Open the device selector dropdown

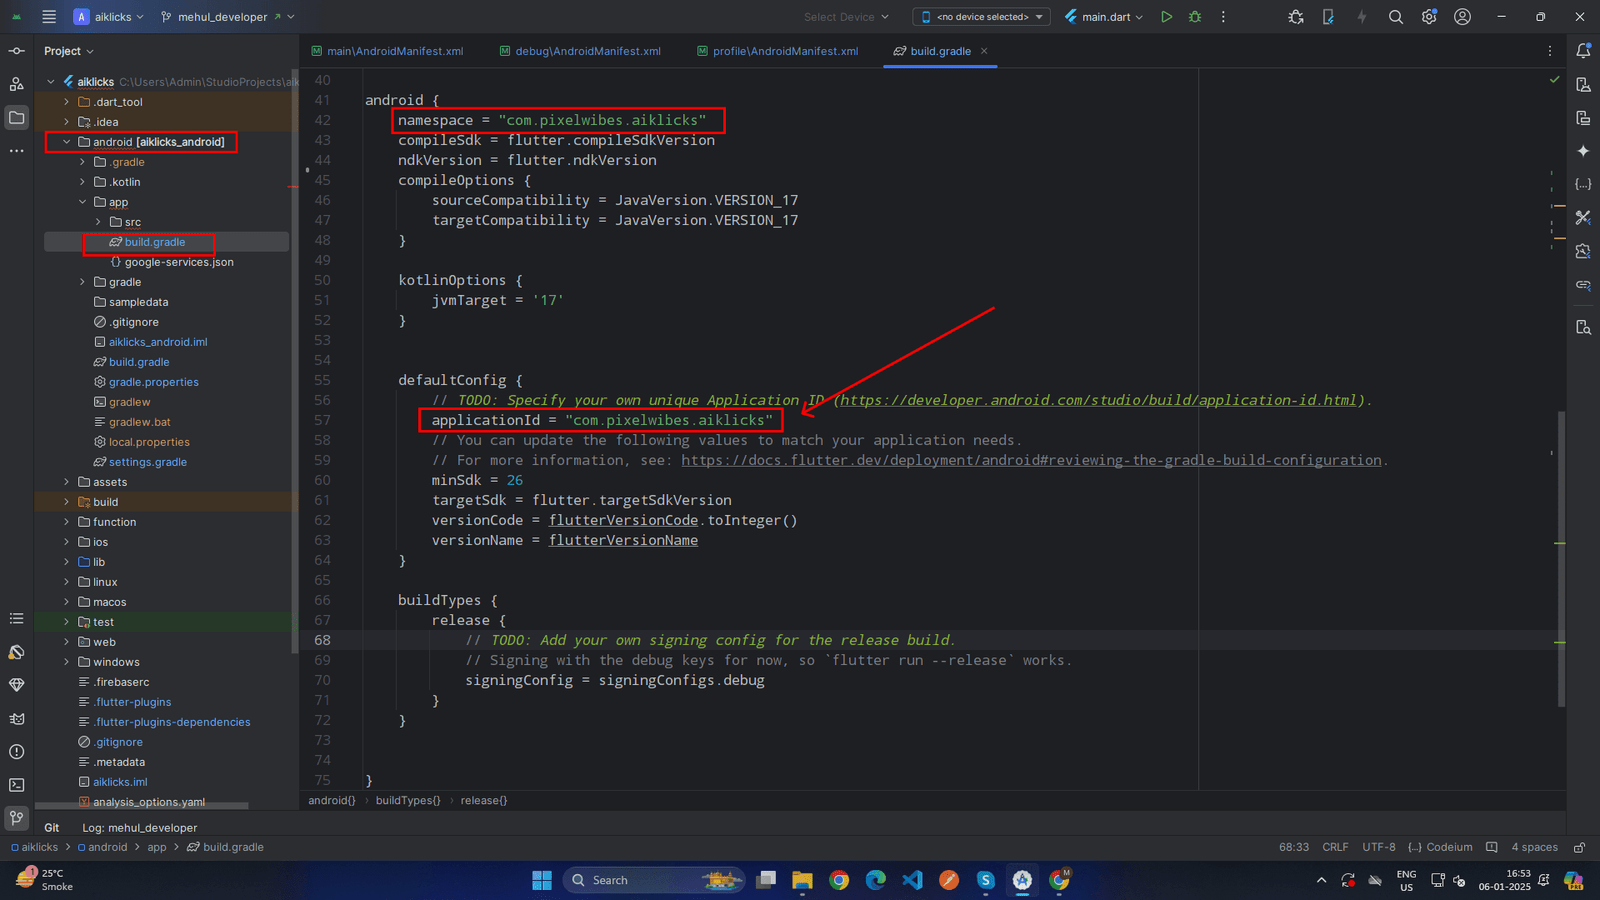pyautogui.click(x=981, y=17)
